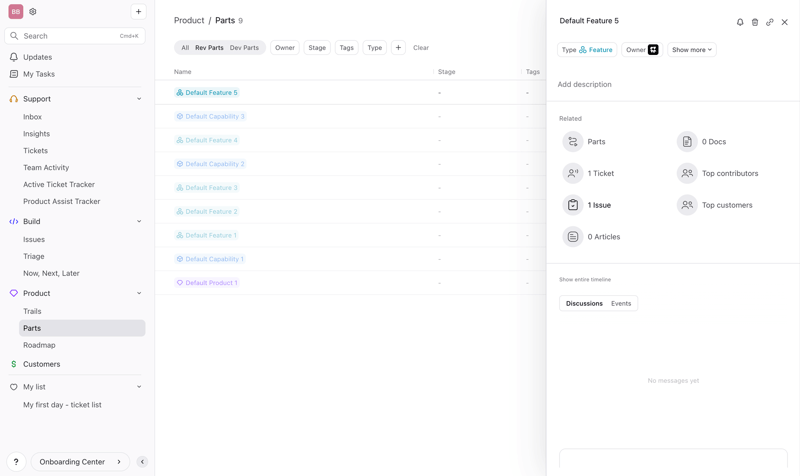Image resolution: width=800 pixels, height=476 pixels.
Task: Open Roadmap under Product
Action: [x=39, y=345]
